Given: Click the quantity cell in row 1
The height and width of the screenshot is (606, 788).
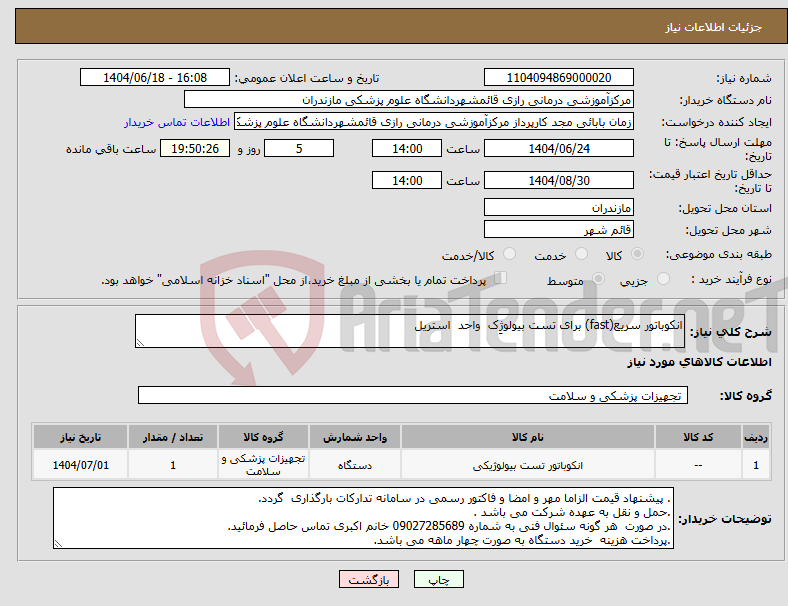Looking at the screenshot, I should click(x=173, y=465).
